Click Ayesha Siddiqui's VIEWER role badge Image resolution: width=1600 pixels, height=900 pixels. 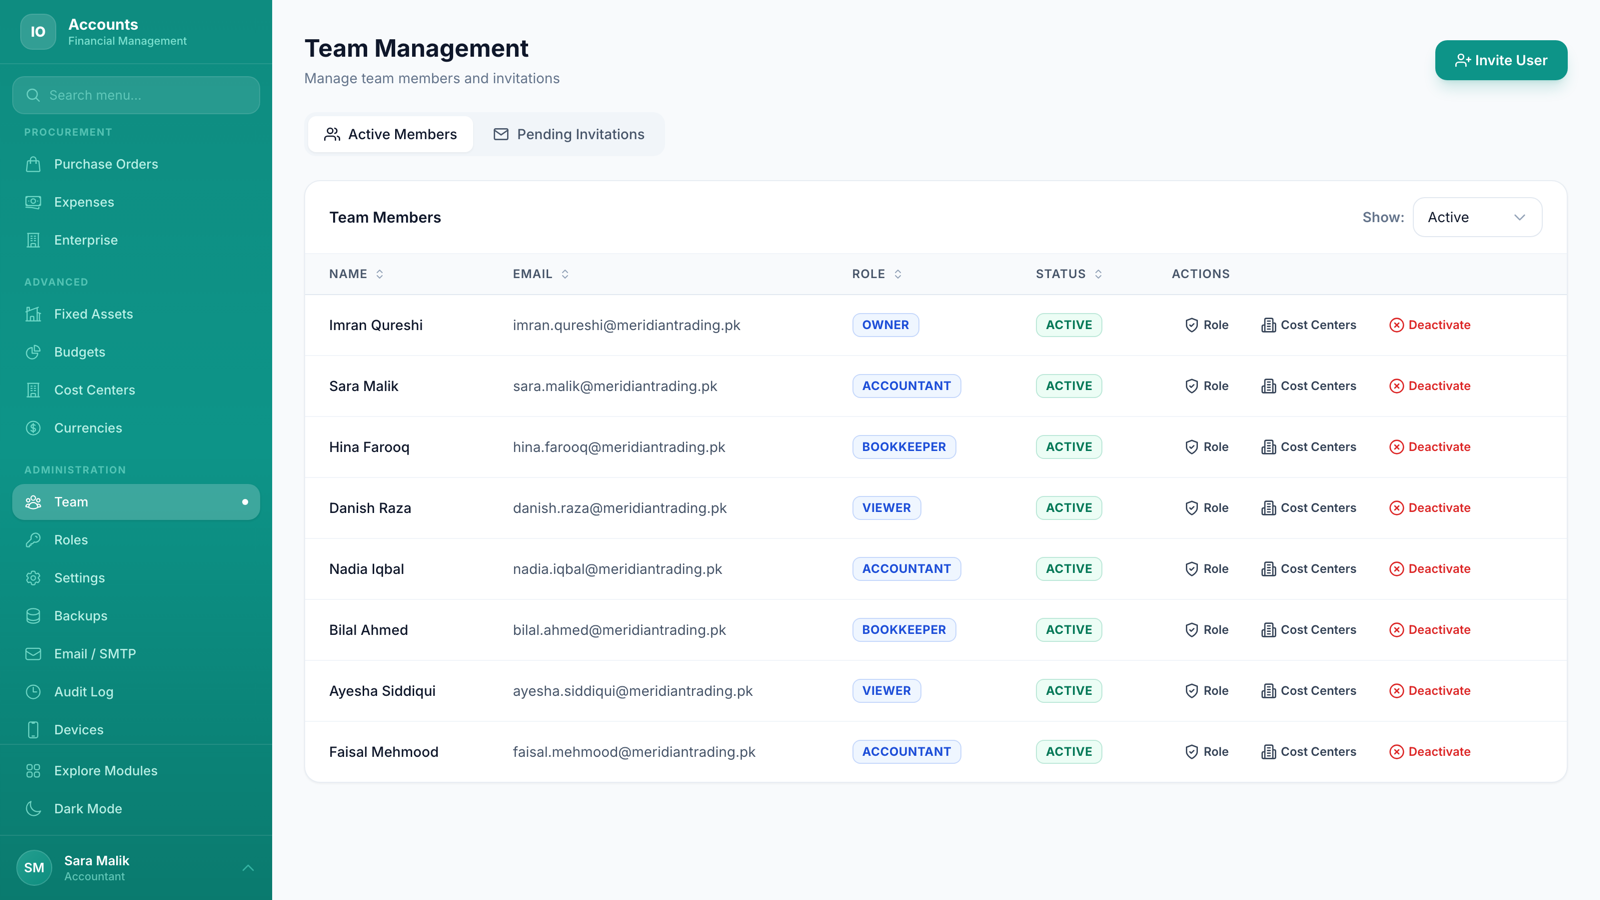[x=886, y=691]
